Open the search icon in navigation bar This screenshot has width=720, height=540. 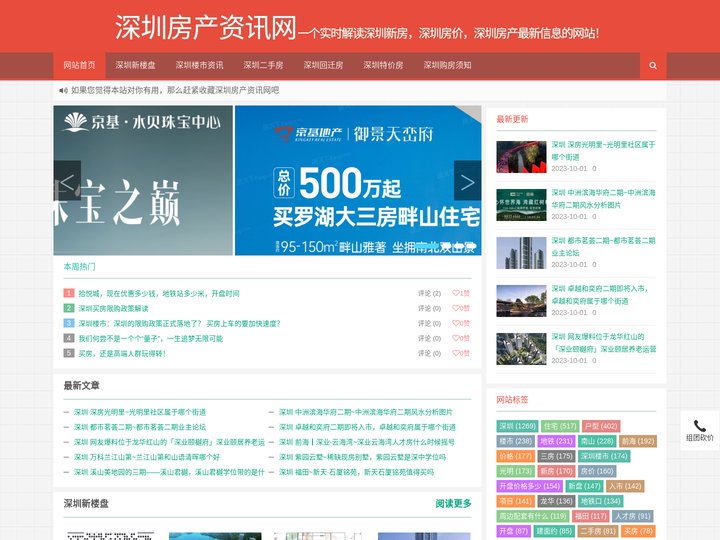click(652, 66)
